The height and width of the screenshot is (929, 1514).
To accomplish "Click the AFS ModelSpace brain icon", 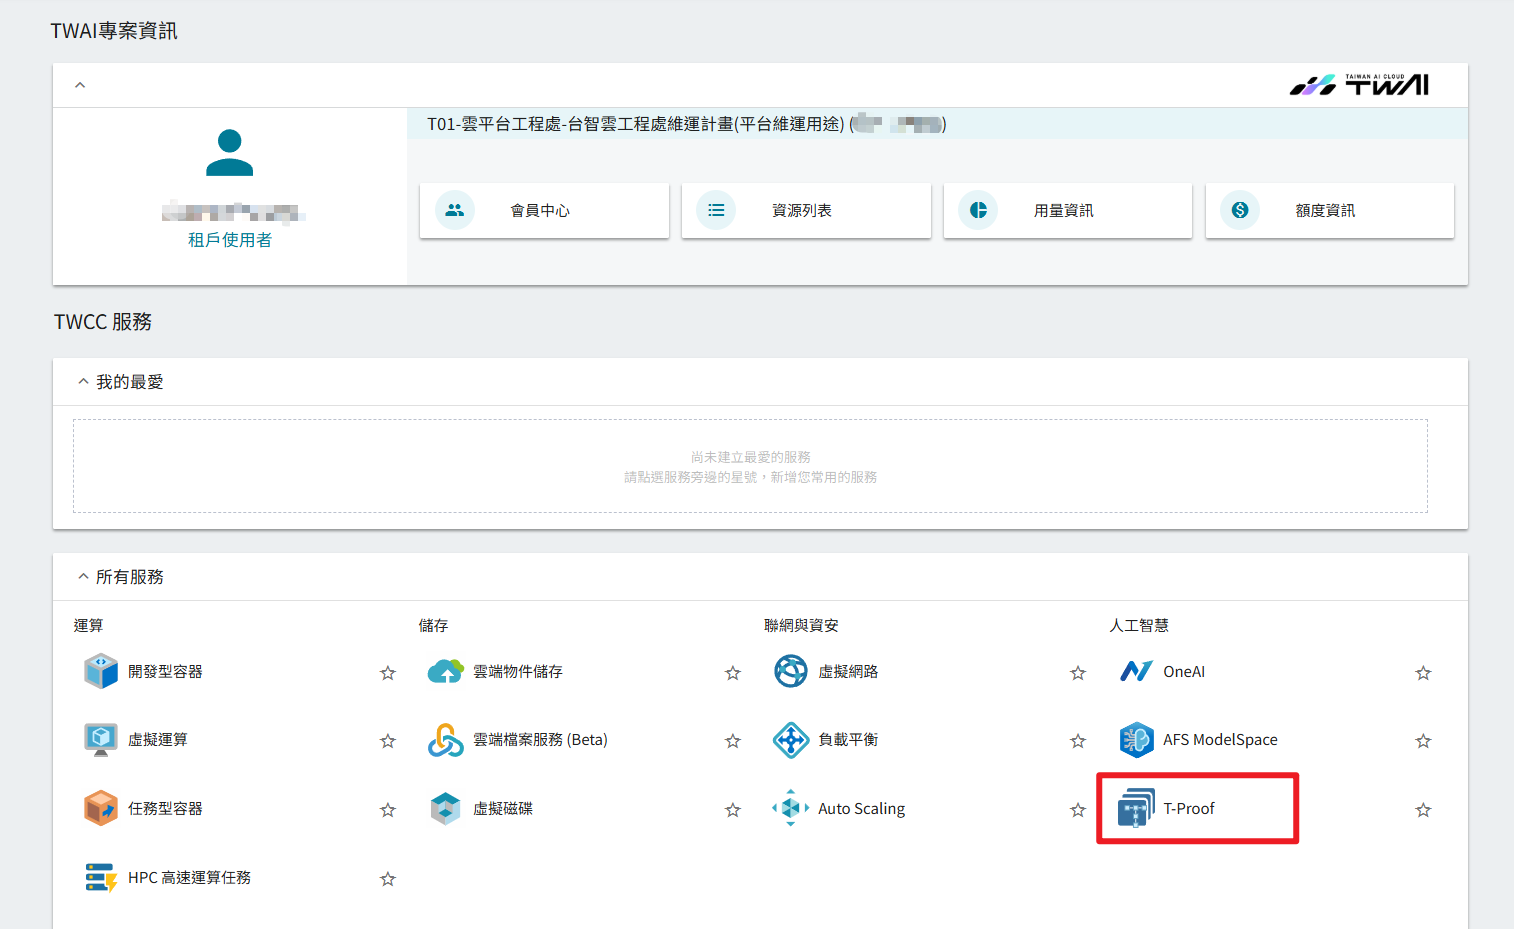I will [x=1136, y=740].
